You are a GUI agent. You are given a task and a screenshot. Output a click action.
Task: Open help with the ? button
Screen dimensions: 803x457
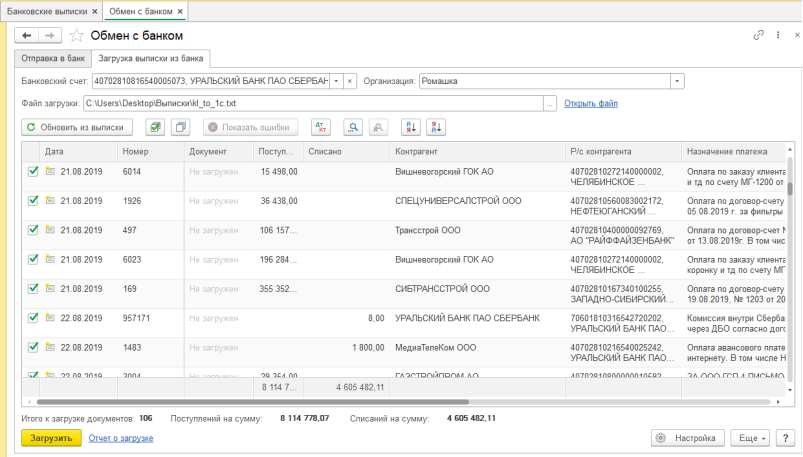[786, 438]
